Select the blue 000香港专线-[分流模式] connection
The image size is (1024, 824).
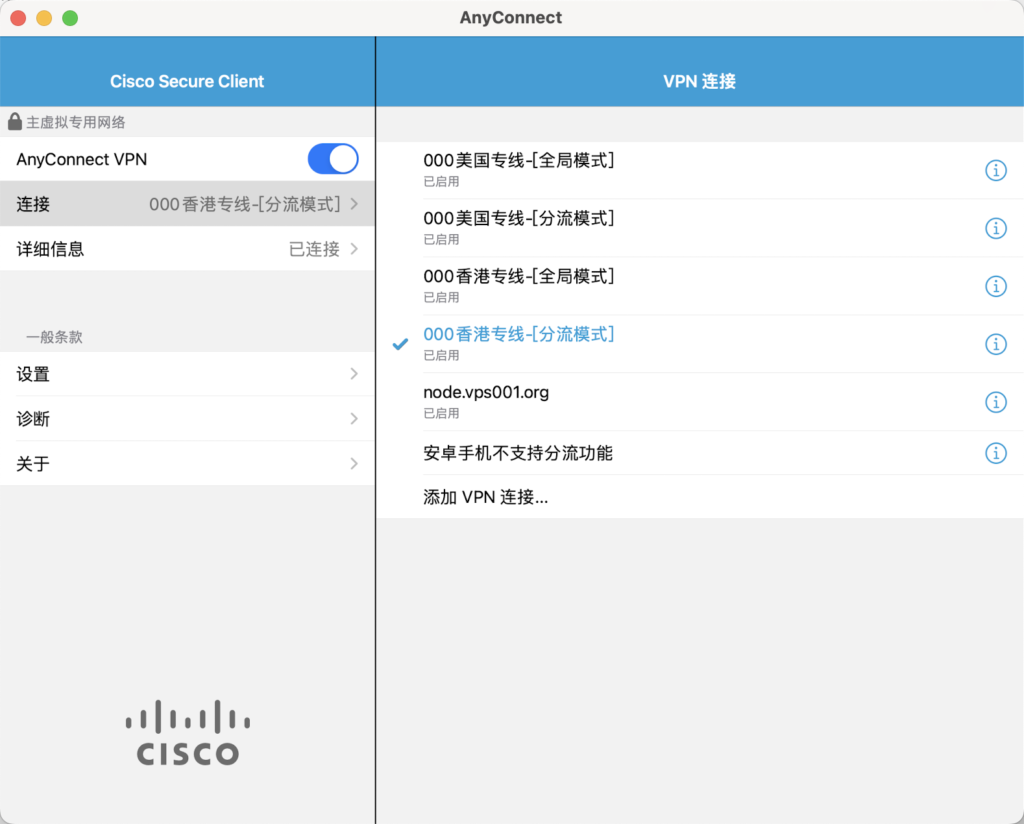point(699,344)
